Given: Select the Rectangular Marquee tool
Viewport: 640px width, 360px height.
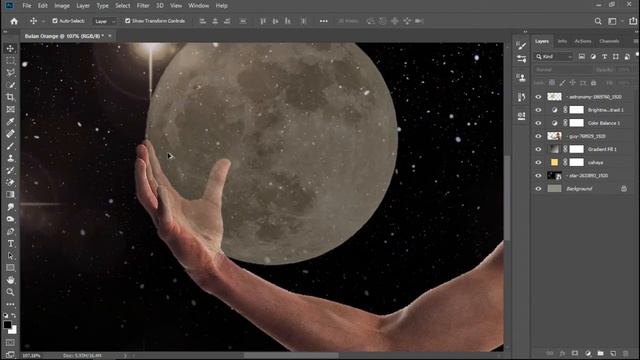Looking at the screenshot, I should tap(10, 60).
